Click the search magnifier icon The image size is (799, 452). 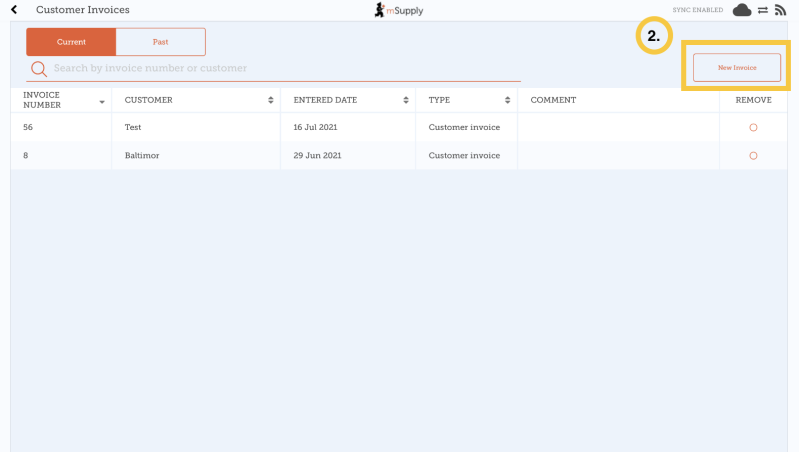click(39, 69)
